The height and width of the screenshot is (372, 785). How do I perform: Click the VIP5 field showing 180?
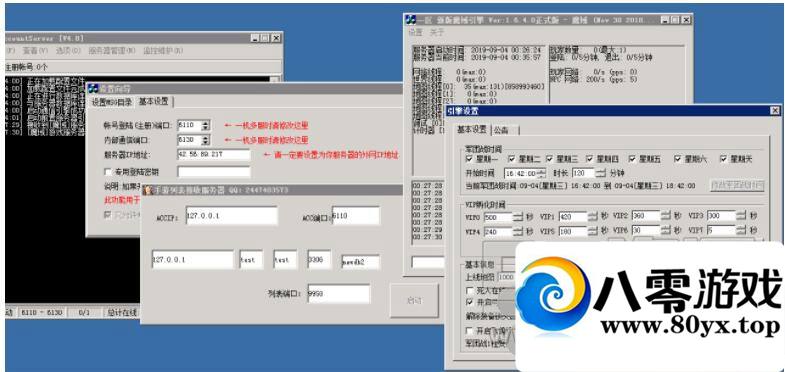pos(573,231)
